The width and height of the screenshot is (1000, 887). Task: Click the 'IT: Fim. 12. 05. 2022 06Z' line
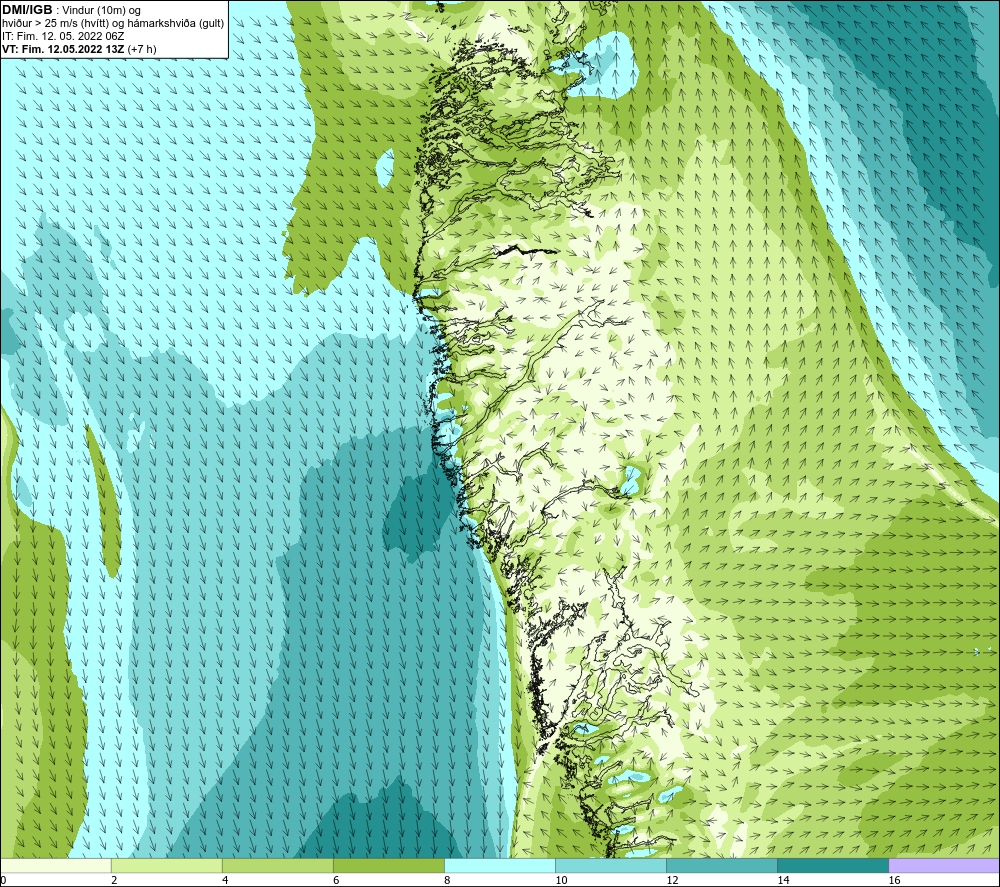tap(63, 36)
